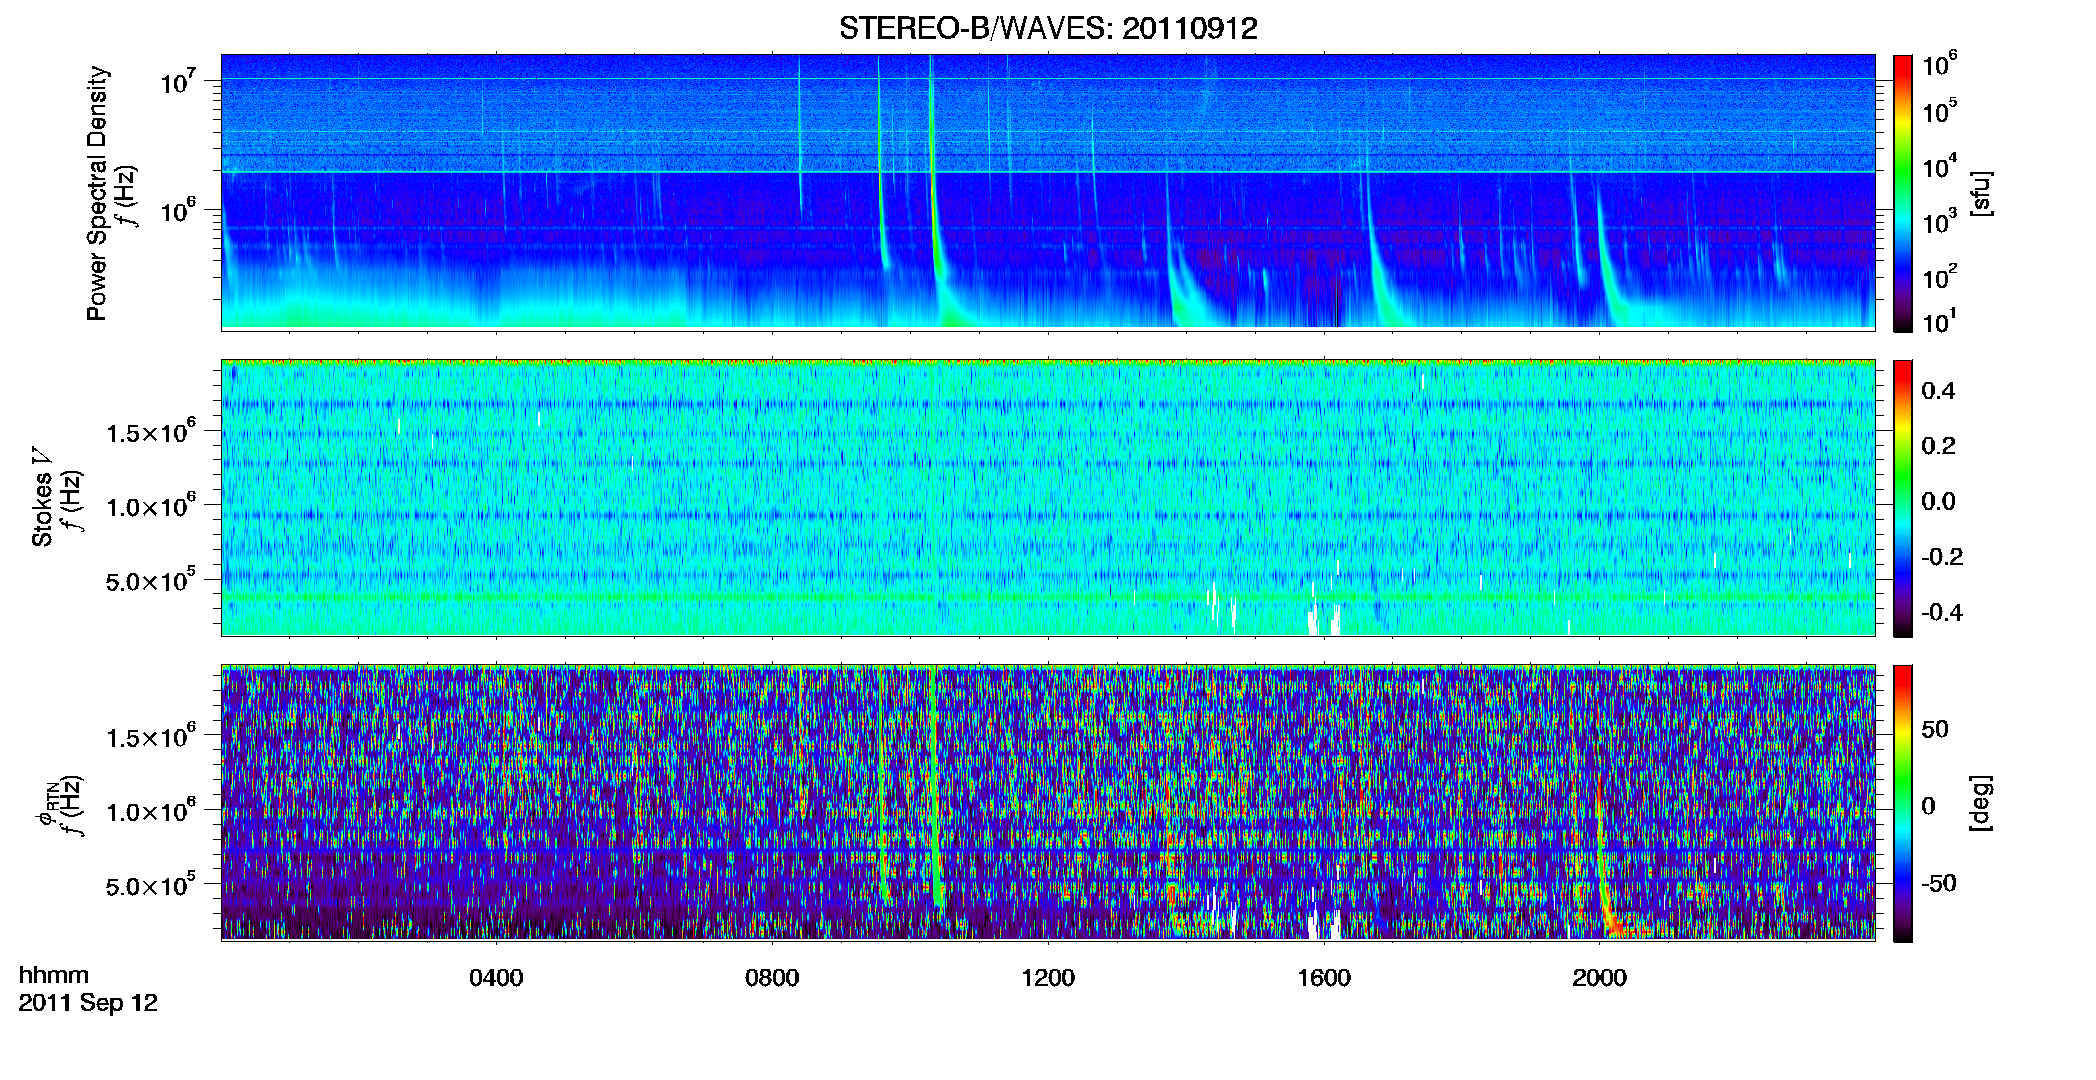Click the "0.4" label on the Stokes V color bar
Image resolution: width=2096 pixels, height=1080 pixels.
(x=1938, y=391)
